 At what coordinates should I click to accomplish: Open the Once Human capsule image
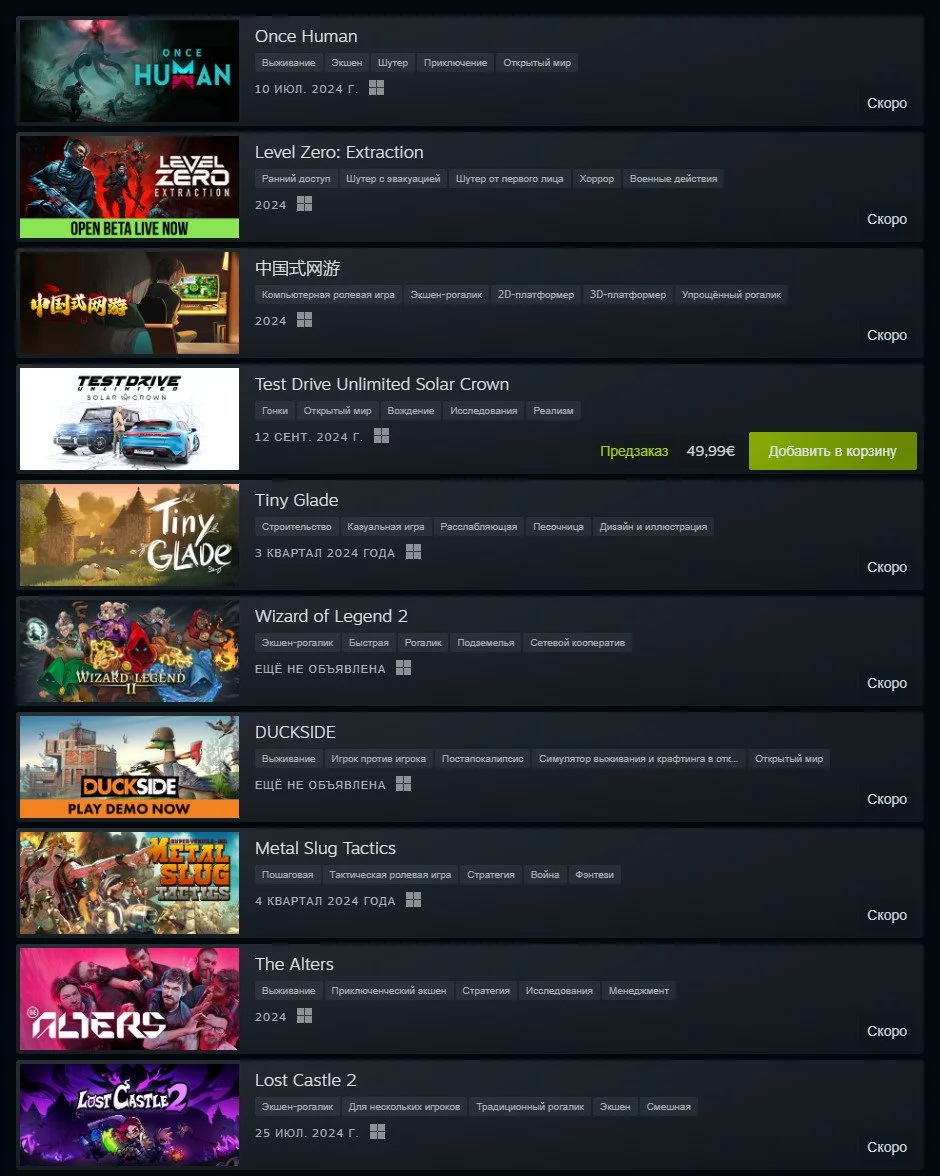(x=129, y=70)
